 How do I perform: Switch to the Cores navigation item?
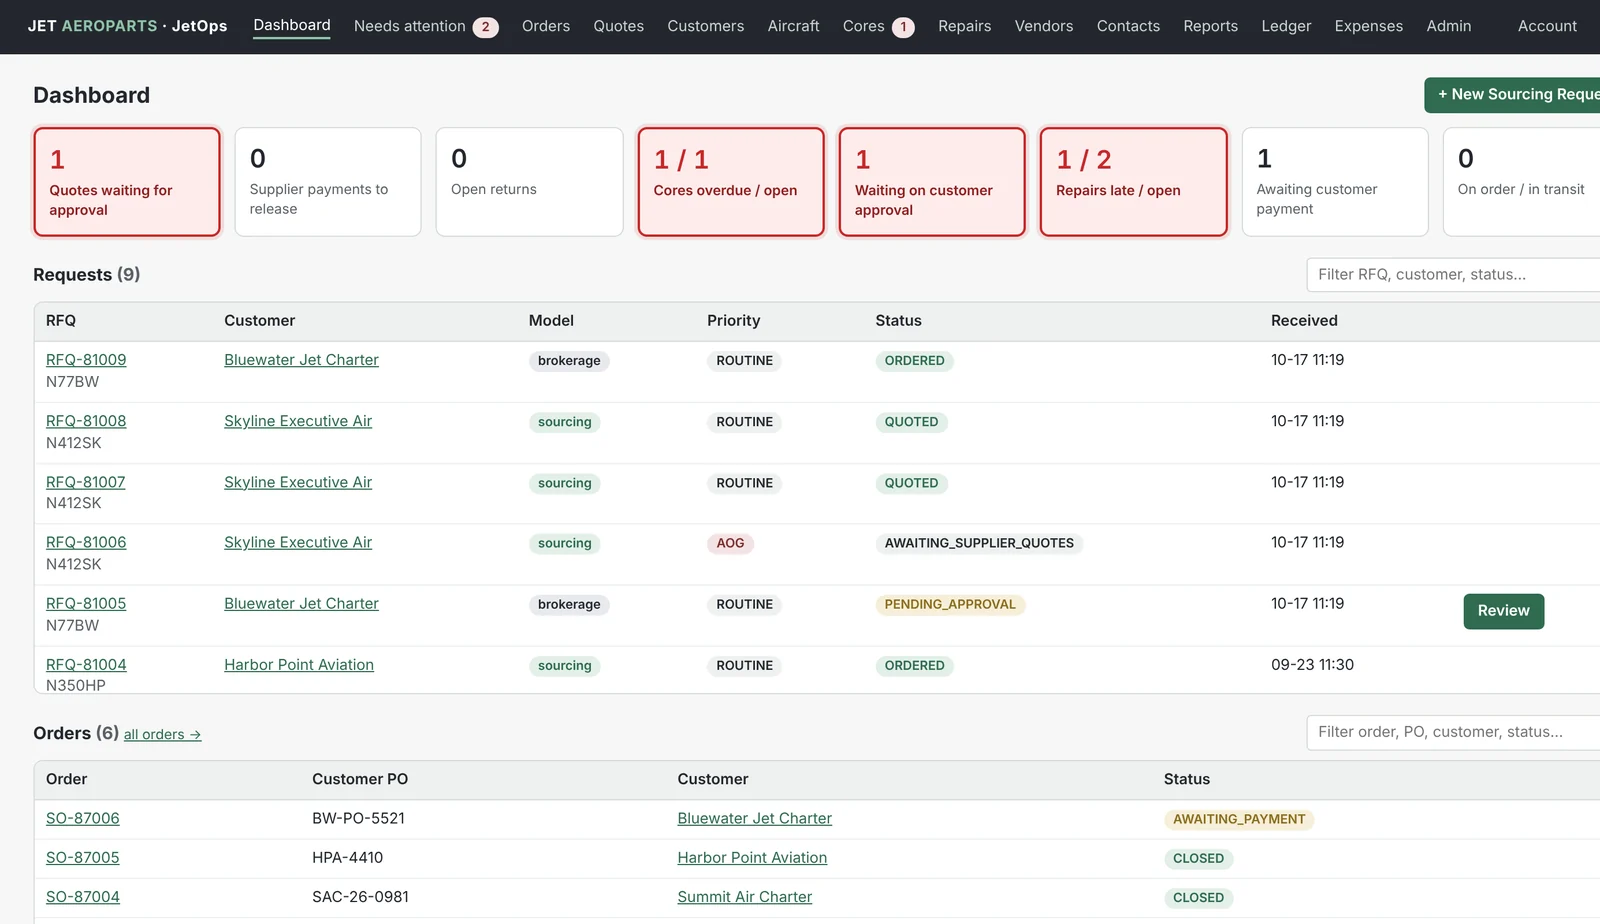(878, 26)
